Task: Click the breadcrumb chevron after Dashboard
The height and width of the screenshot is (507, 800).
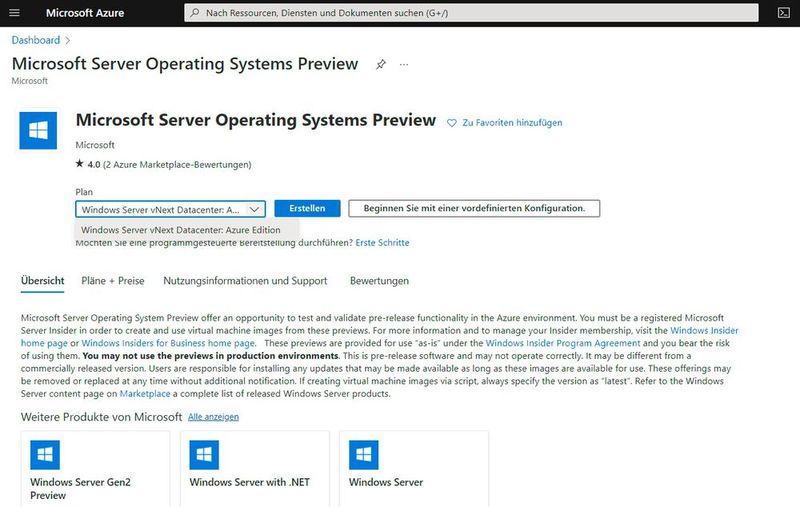Action: pyautogui.click(x=68, y=40)
